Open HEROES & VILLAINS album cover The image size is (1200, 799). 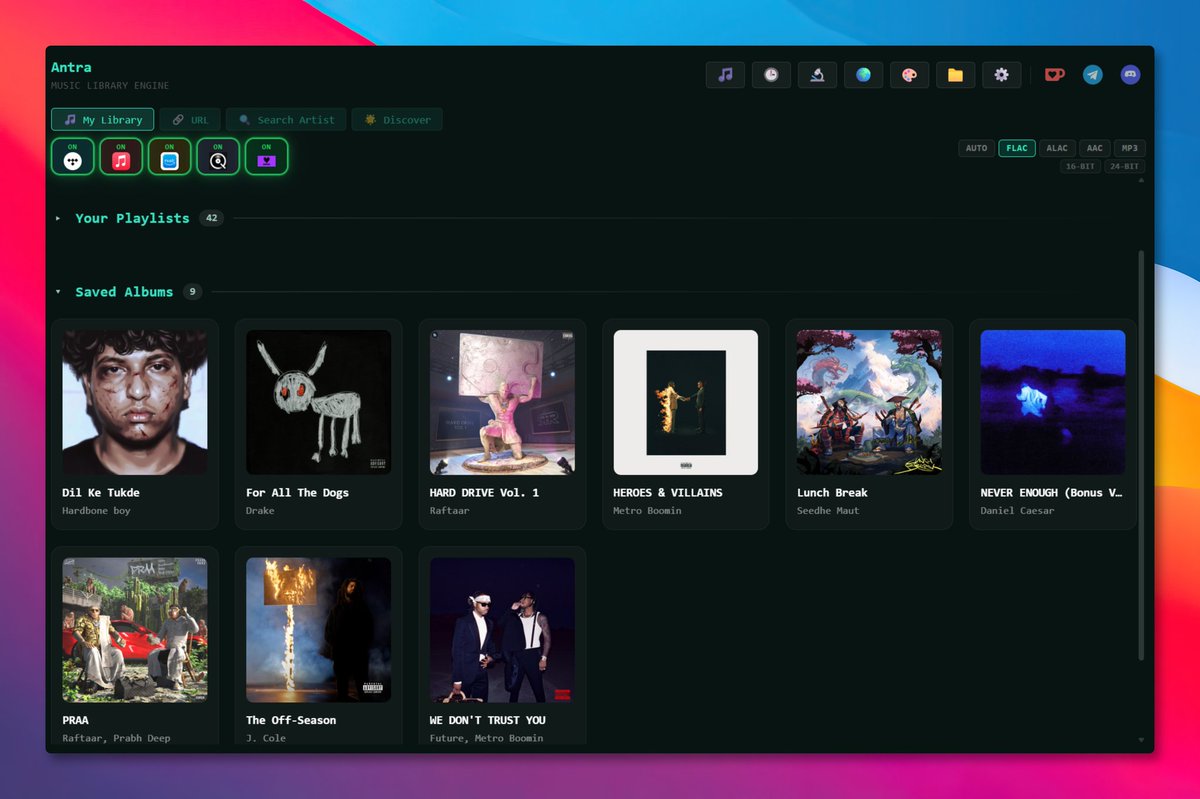point(686,402)
